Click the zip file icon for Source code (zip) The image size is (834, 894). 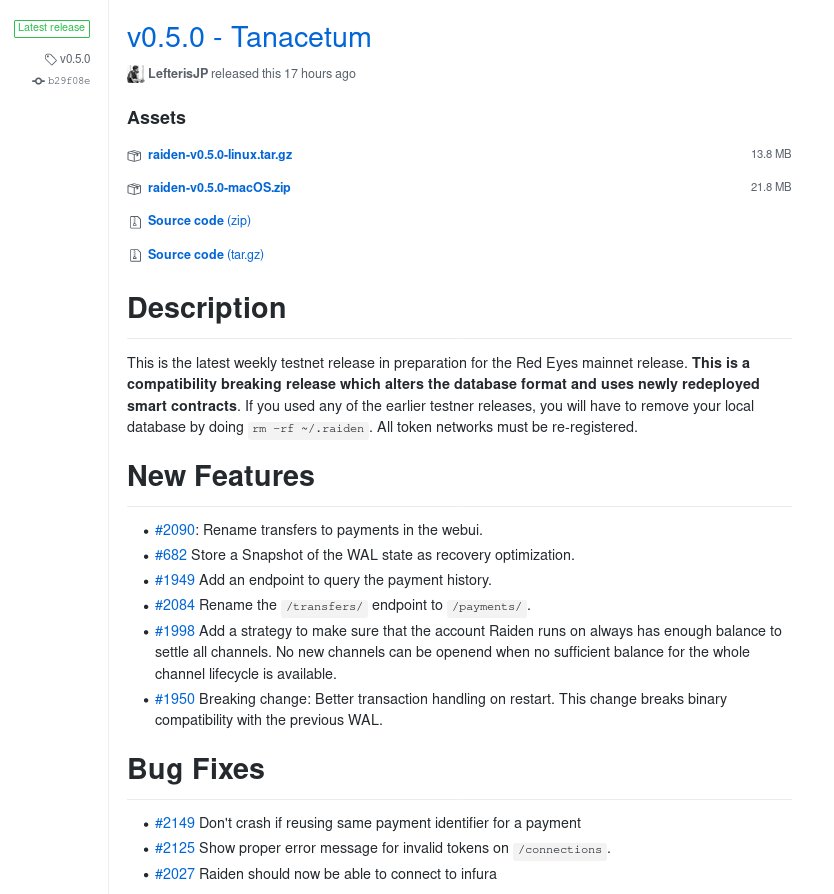[x=135, y=222]
